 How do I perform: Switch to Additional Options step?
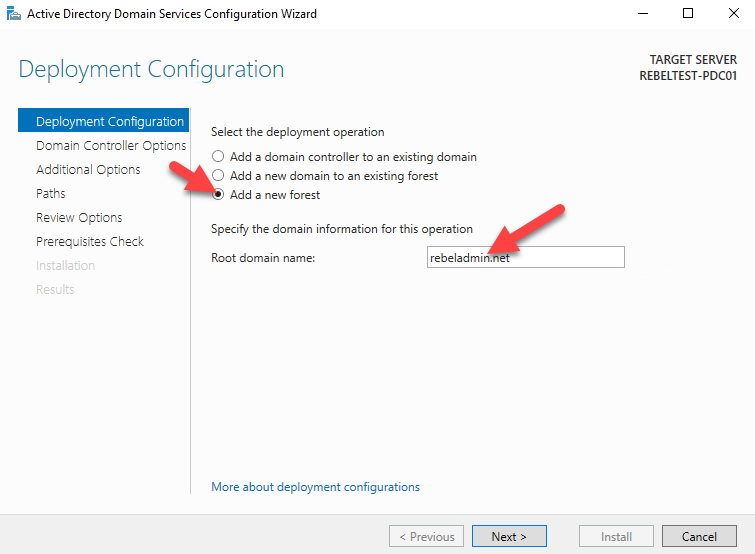[88, 170]
